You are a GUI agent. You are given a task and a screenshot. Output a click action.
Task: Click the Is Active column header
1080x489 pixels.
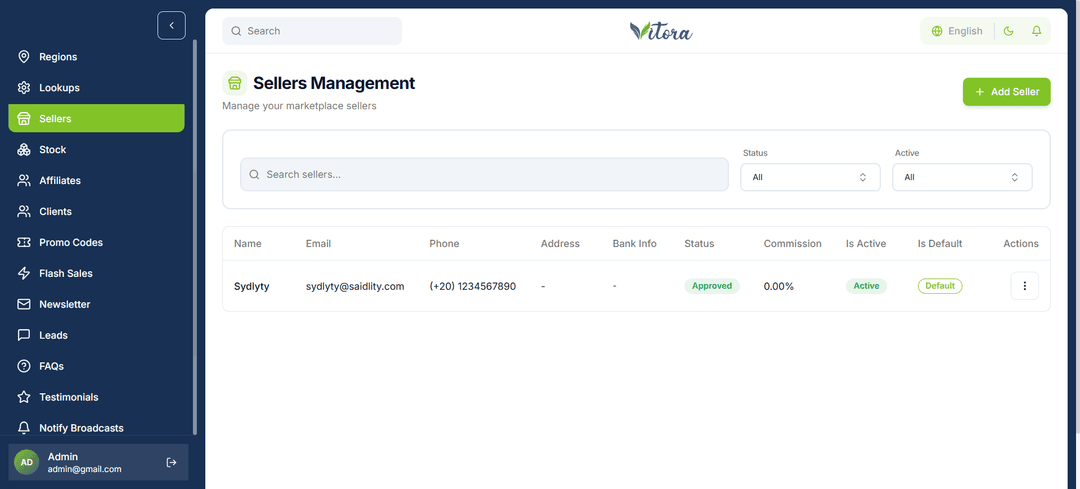pyautogui.click(x=866, y=243)
